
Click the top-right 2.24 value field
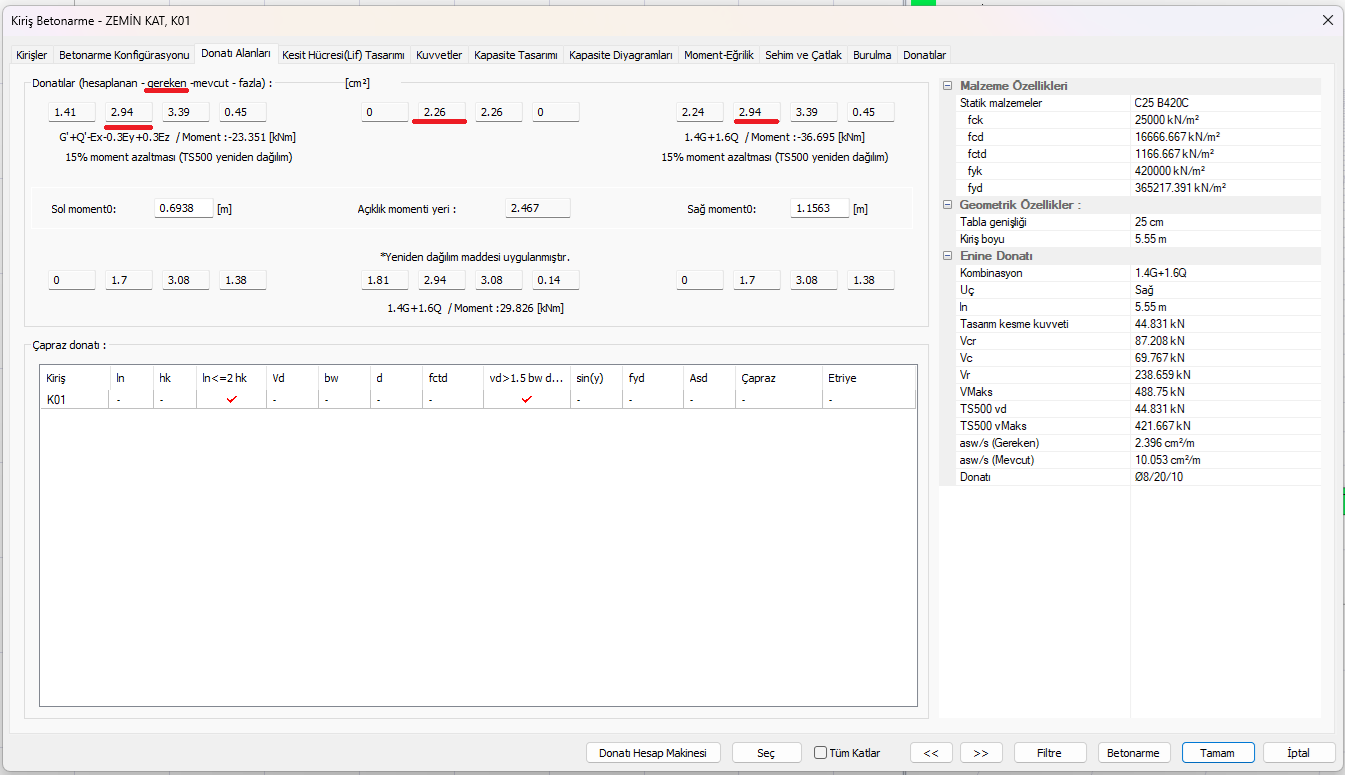point(700,112)
